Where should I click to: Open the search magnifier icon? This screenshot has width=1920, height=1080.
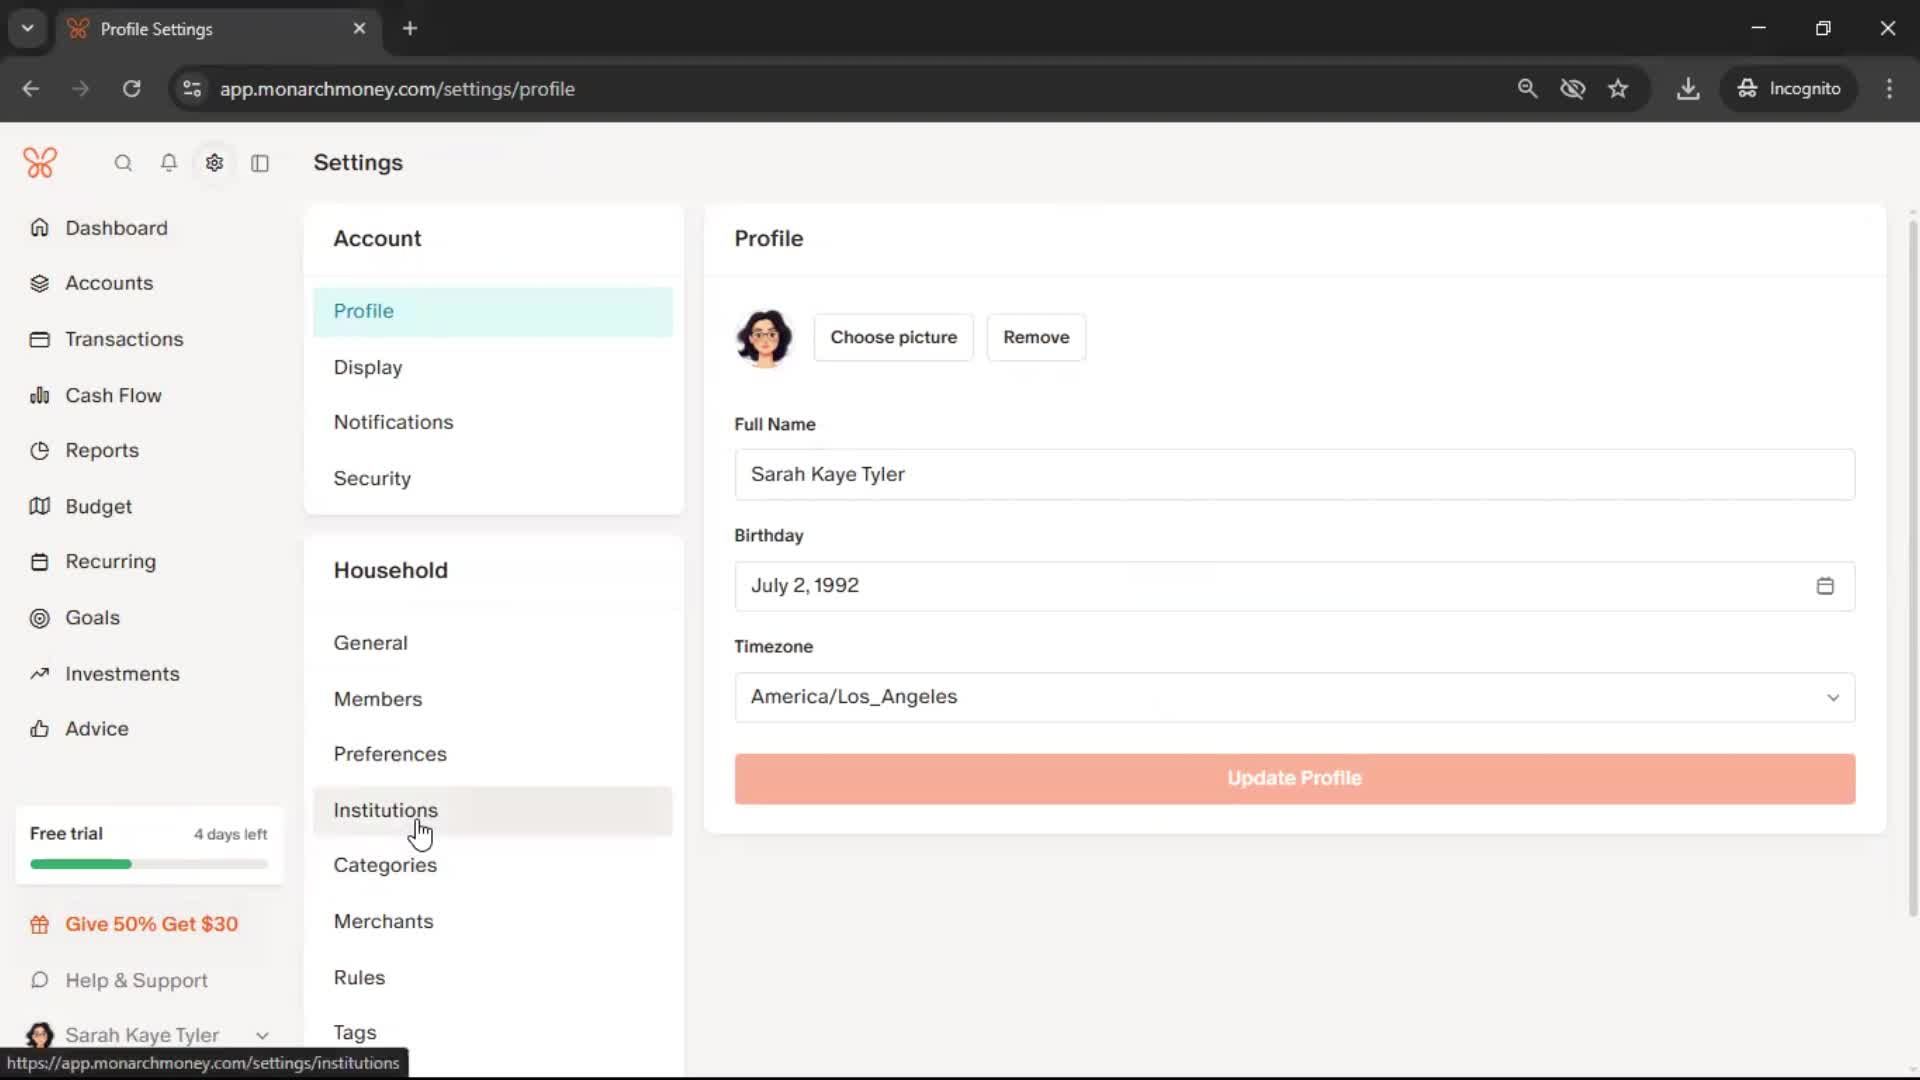pos(123,163)
